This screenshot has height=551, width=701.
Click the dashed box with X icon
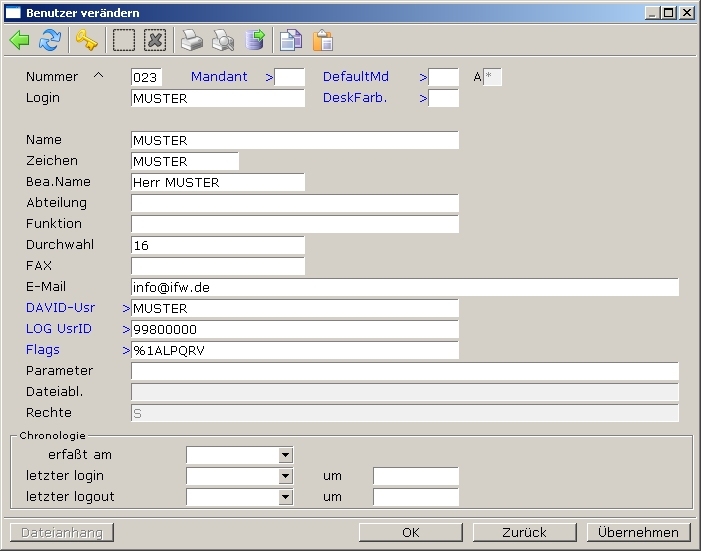[154, 40]
